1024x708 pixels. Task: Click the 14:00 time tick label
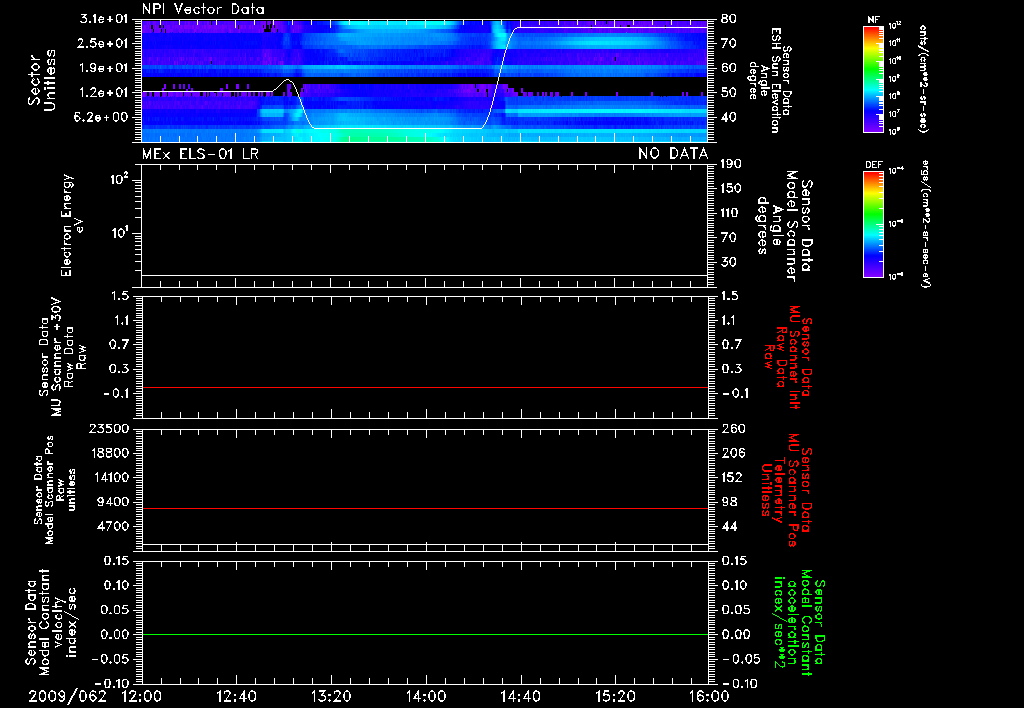(426, 696)
